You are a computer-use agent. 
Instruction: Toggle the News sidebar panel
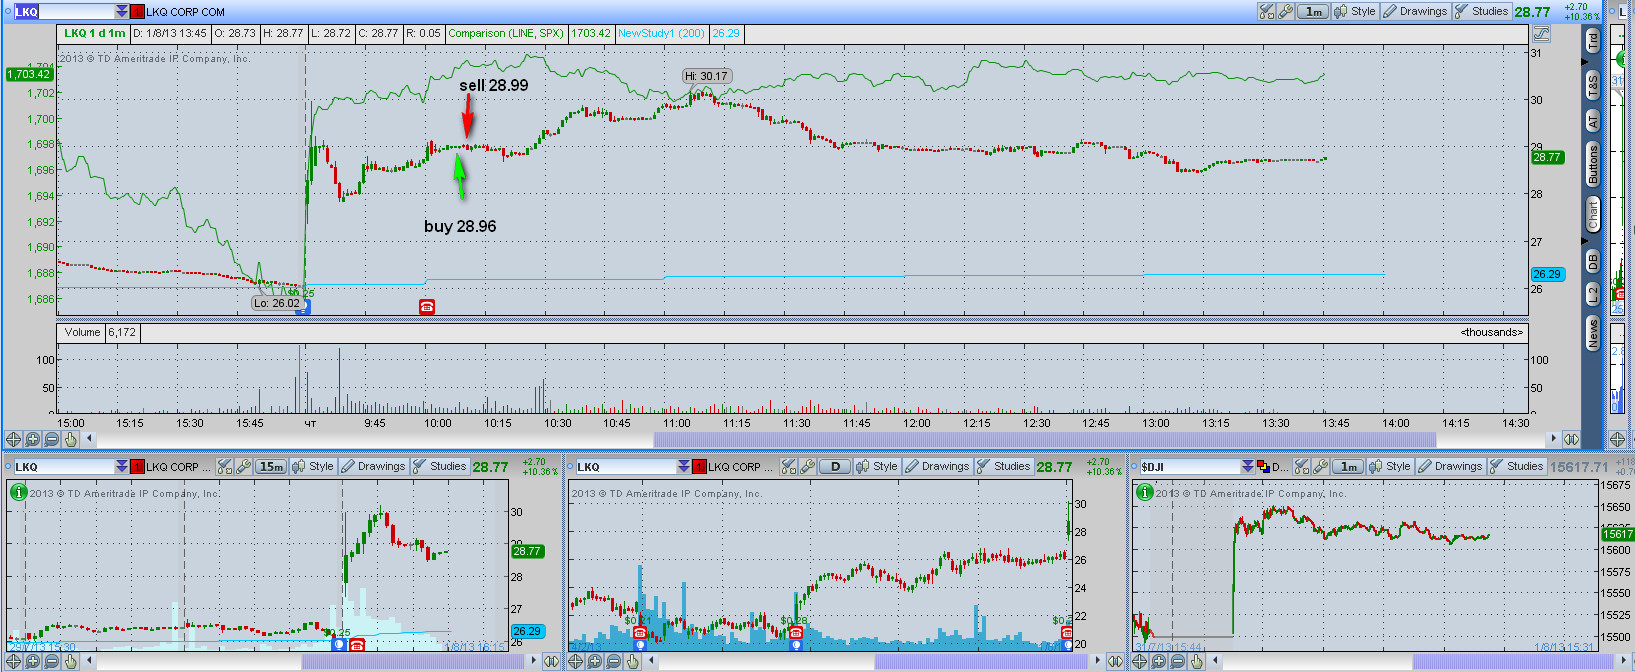coord(1593,333)
